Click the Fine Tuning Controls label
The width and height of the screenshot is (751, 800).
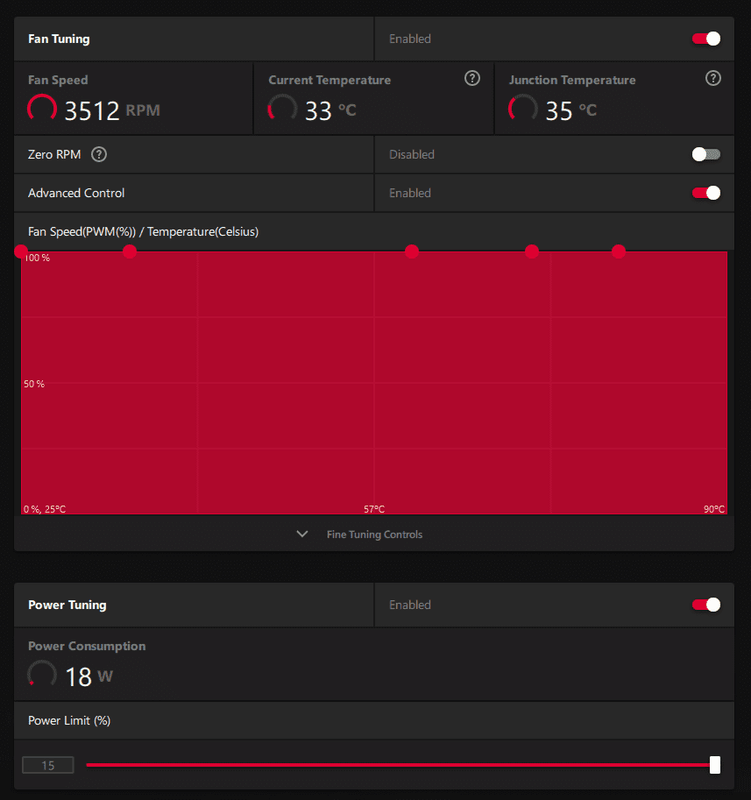coord(374,535)
